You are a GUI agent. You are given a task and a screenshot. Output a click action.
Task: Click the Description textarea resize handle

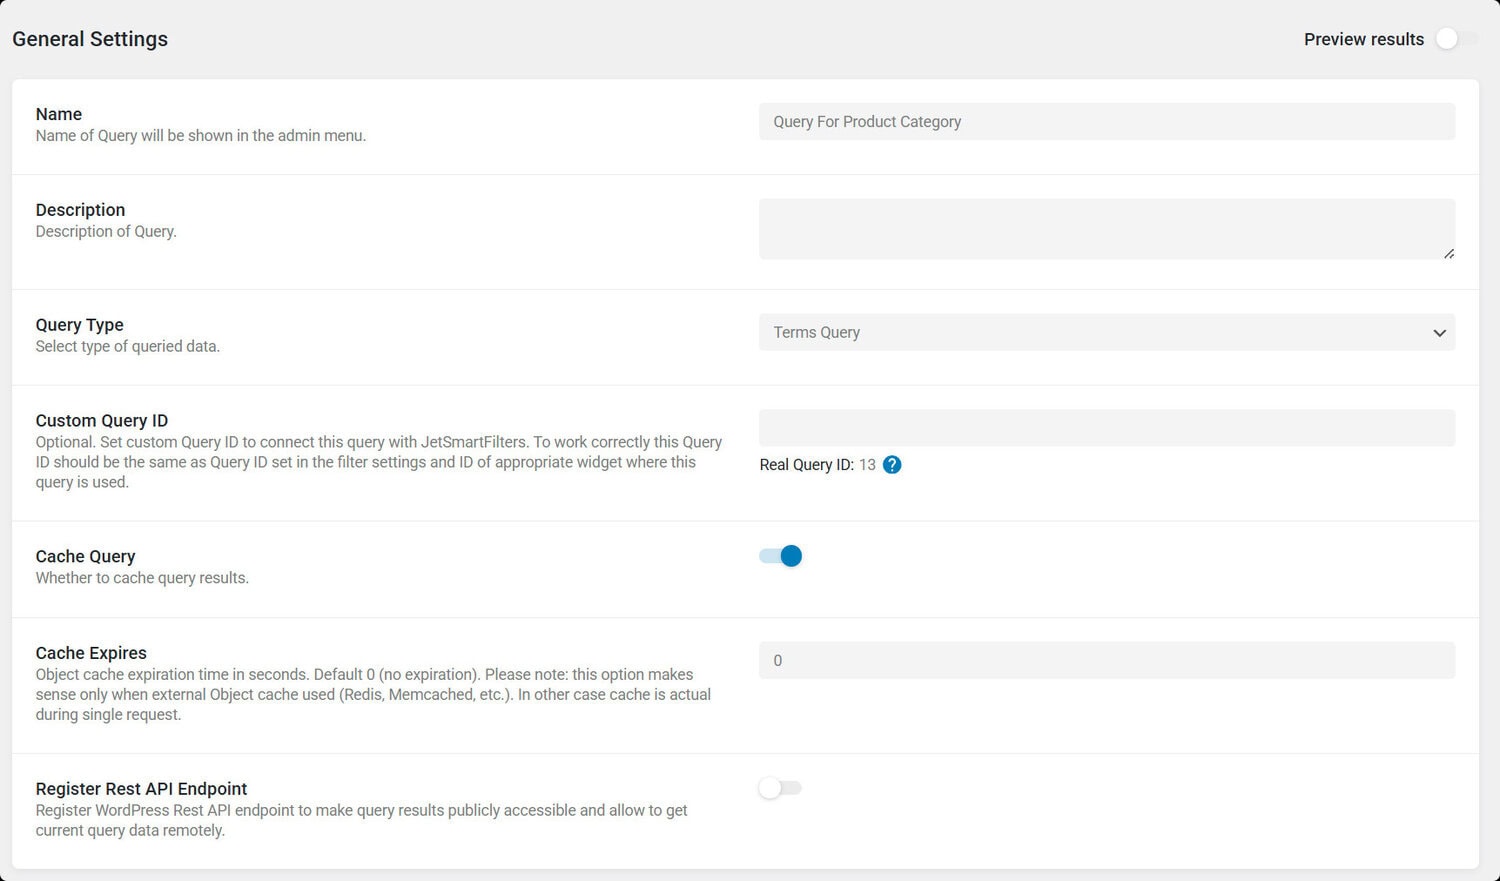coord(1449,253)
